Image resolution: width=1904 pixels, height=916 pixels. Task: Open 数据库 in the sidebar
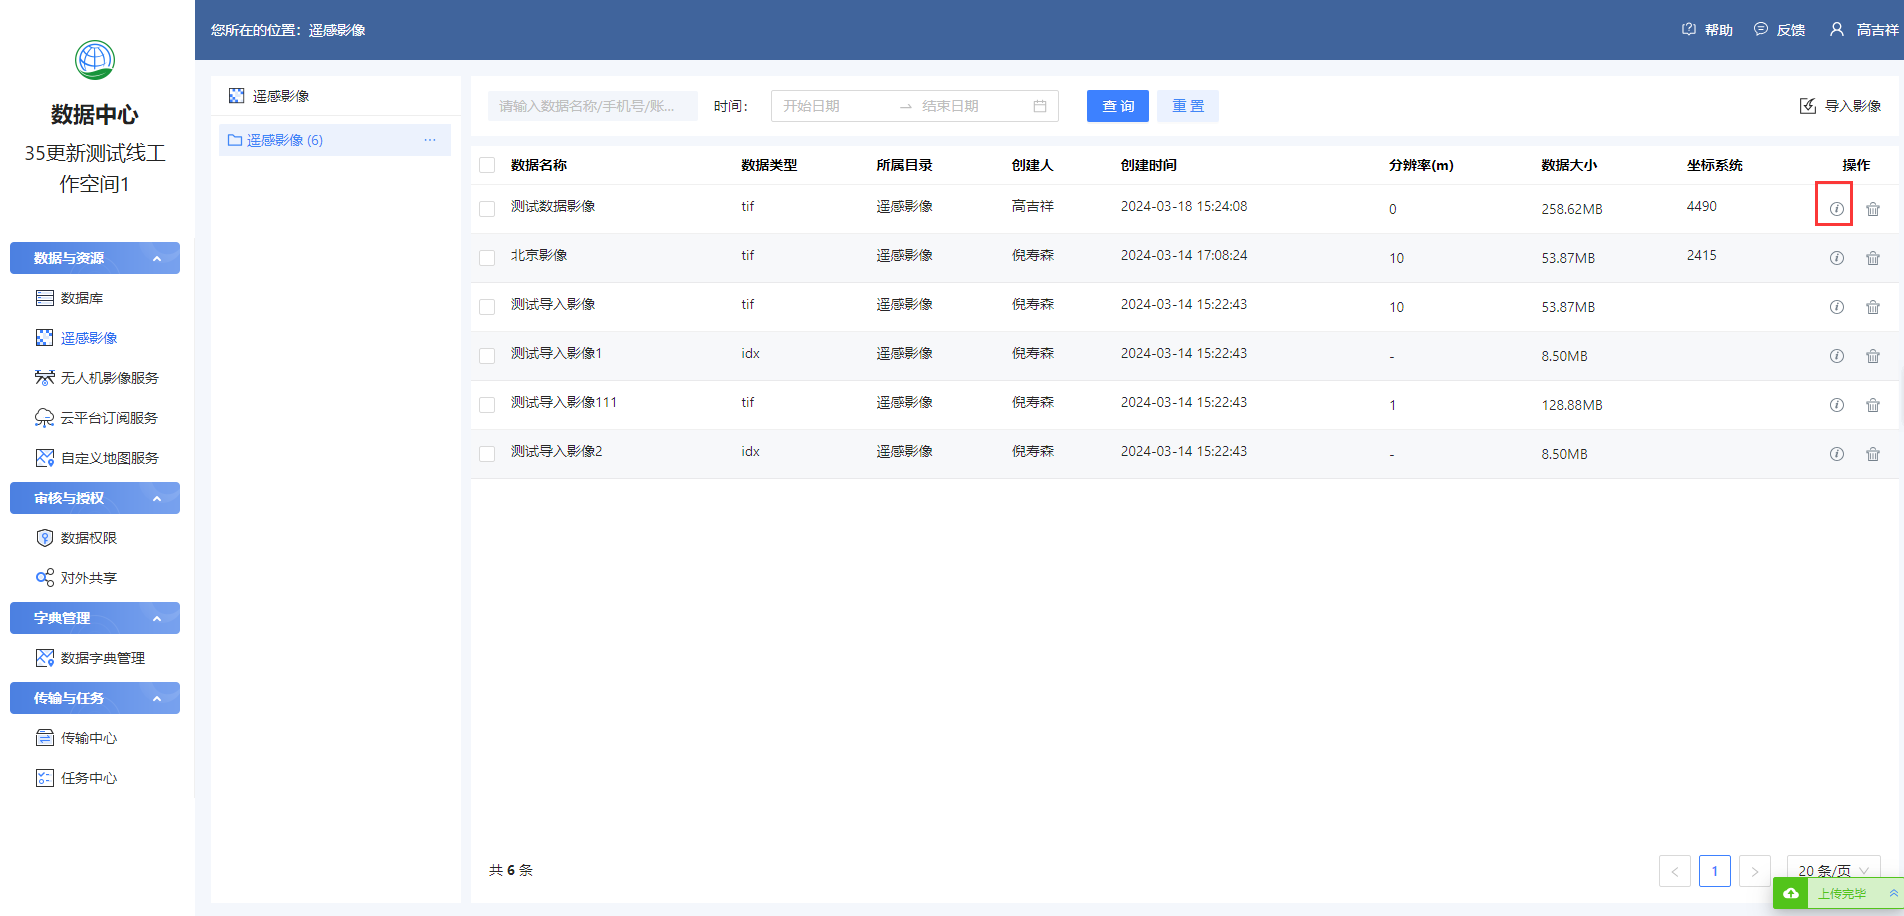coord(82,298)
